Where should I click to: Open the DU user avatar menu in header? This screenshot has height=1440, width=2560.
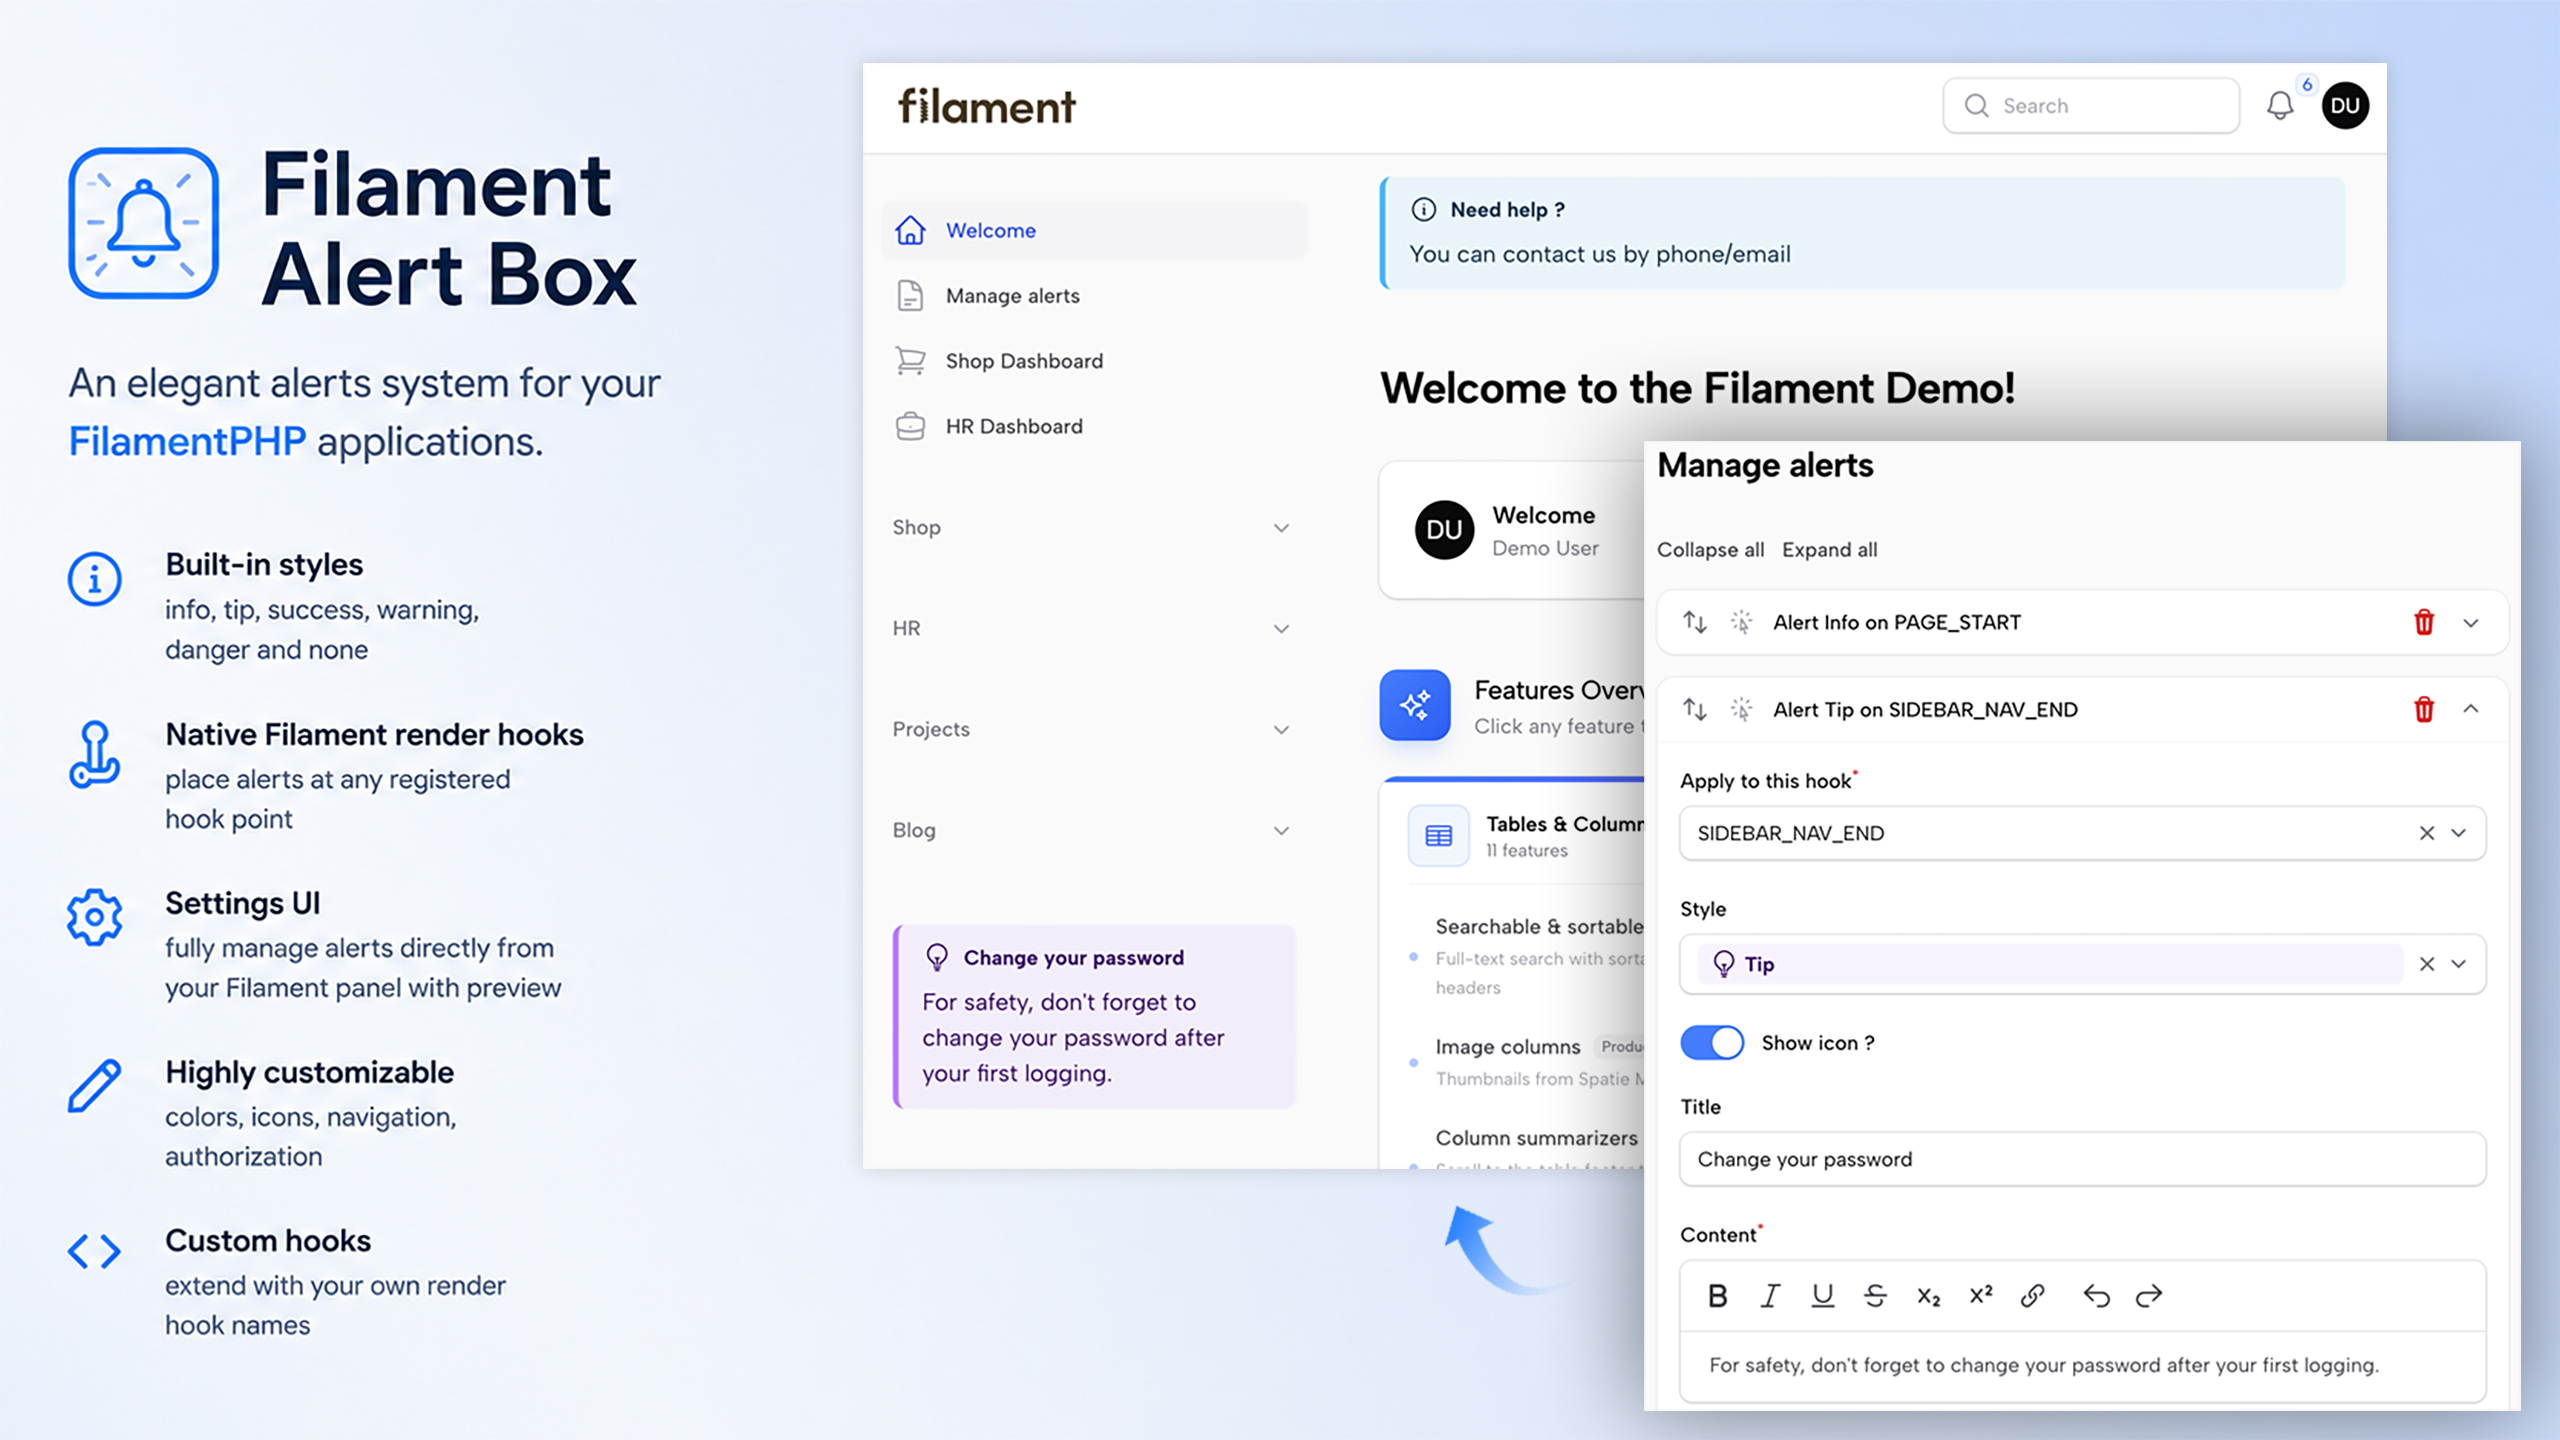[2345, 106]
